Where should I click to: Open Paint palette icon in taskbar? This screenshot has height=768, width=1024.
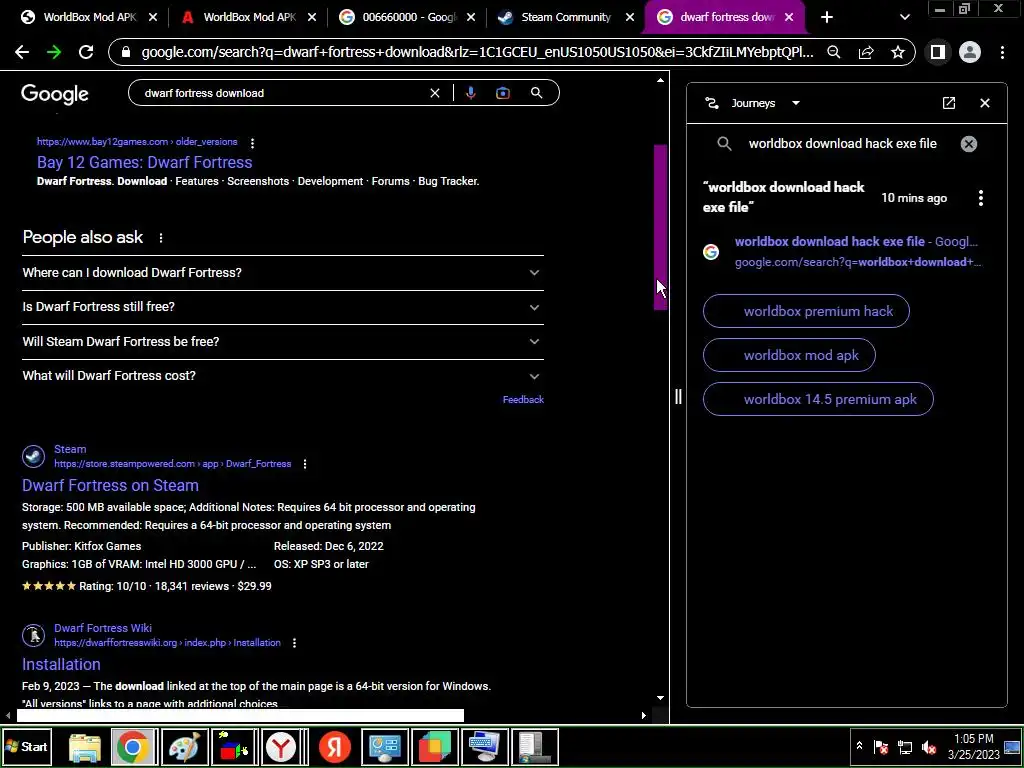(184, 747)
